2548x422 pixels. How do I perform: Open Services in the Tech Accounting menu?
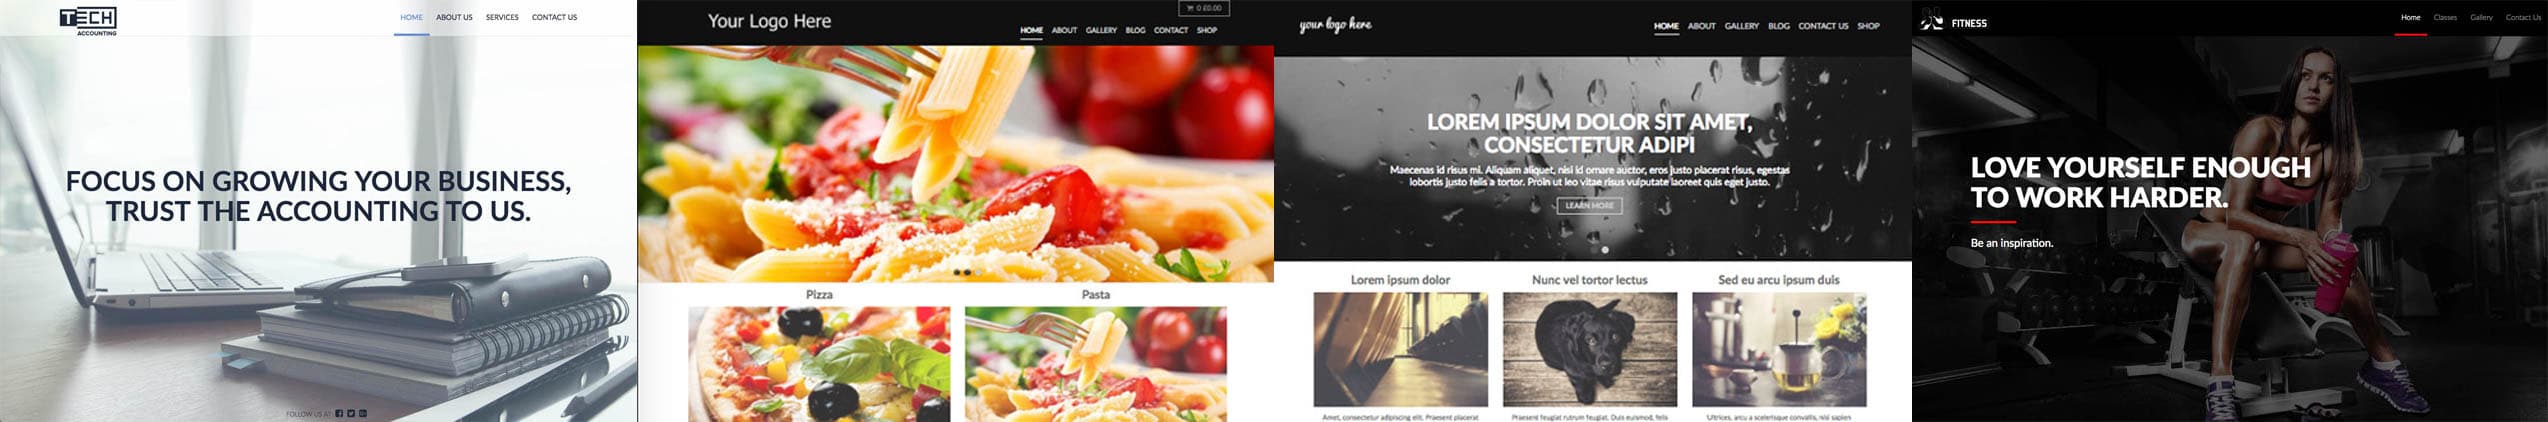click(502, 17)
